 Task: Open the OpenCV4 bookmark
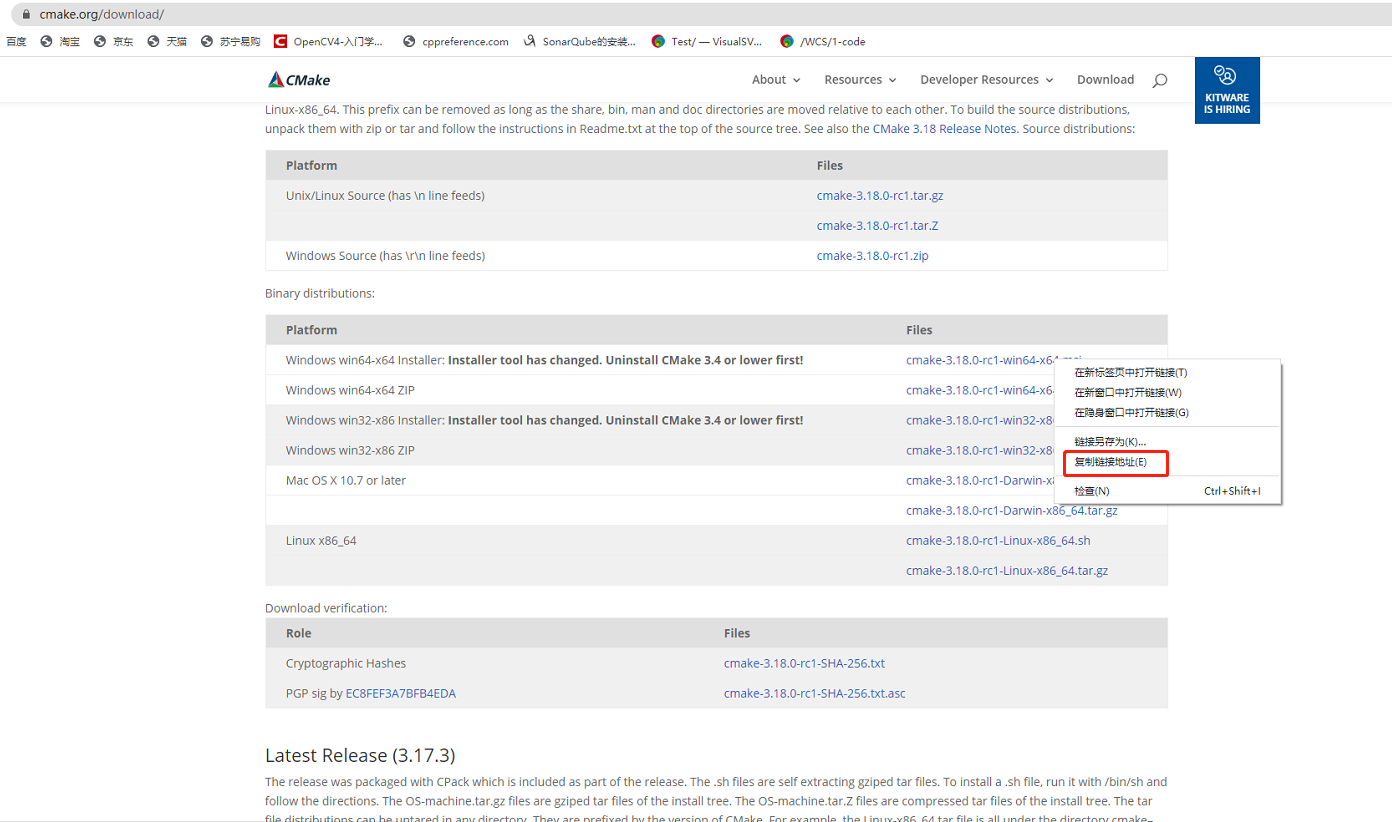tap(328, 41)
